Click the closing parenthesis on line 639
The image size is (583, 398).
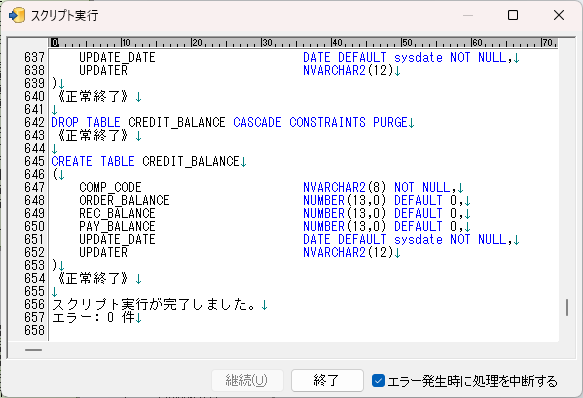click(55, 83)
